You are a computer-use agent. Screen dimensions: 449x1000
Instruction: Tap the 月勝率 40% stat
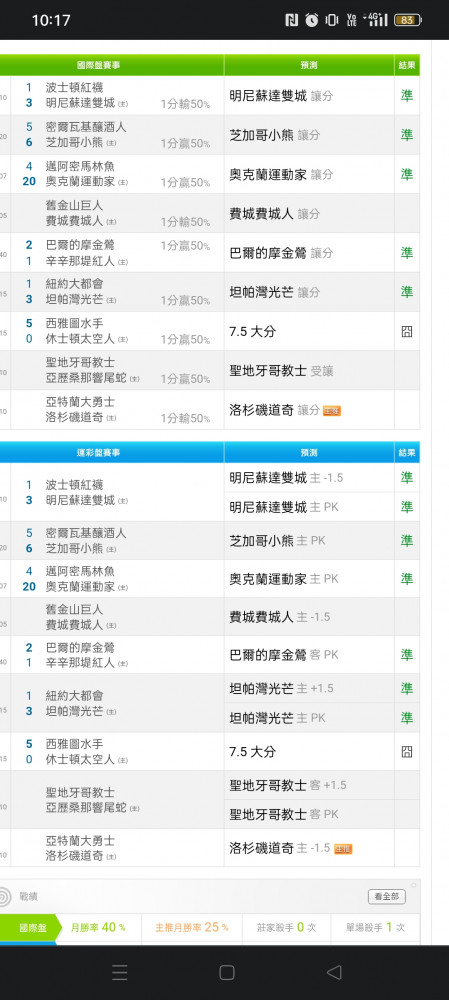[98, 927]
